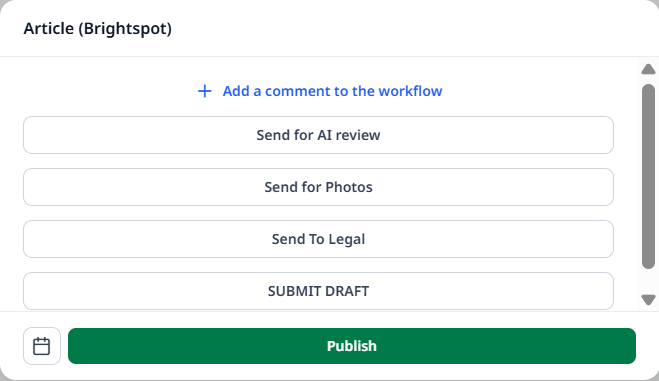Click the Send for AI review button

318,135
